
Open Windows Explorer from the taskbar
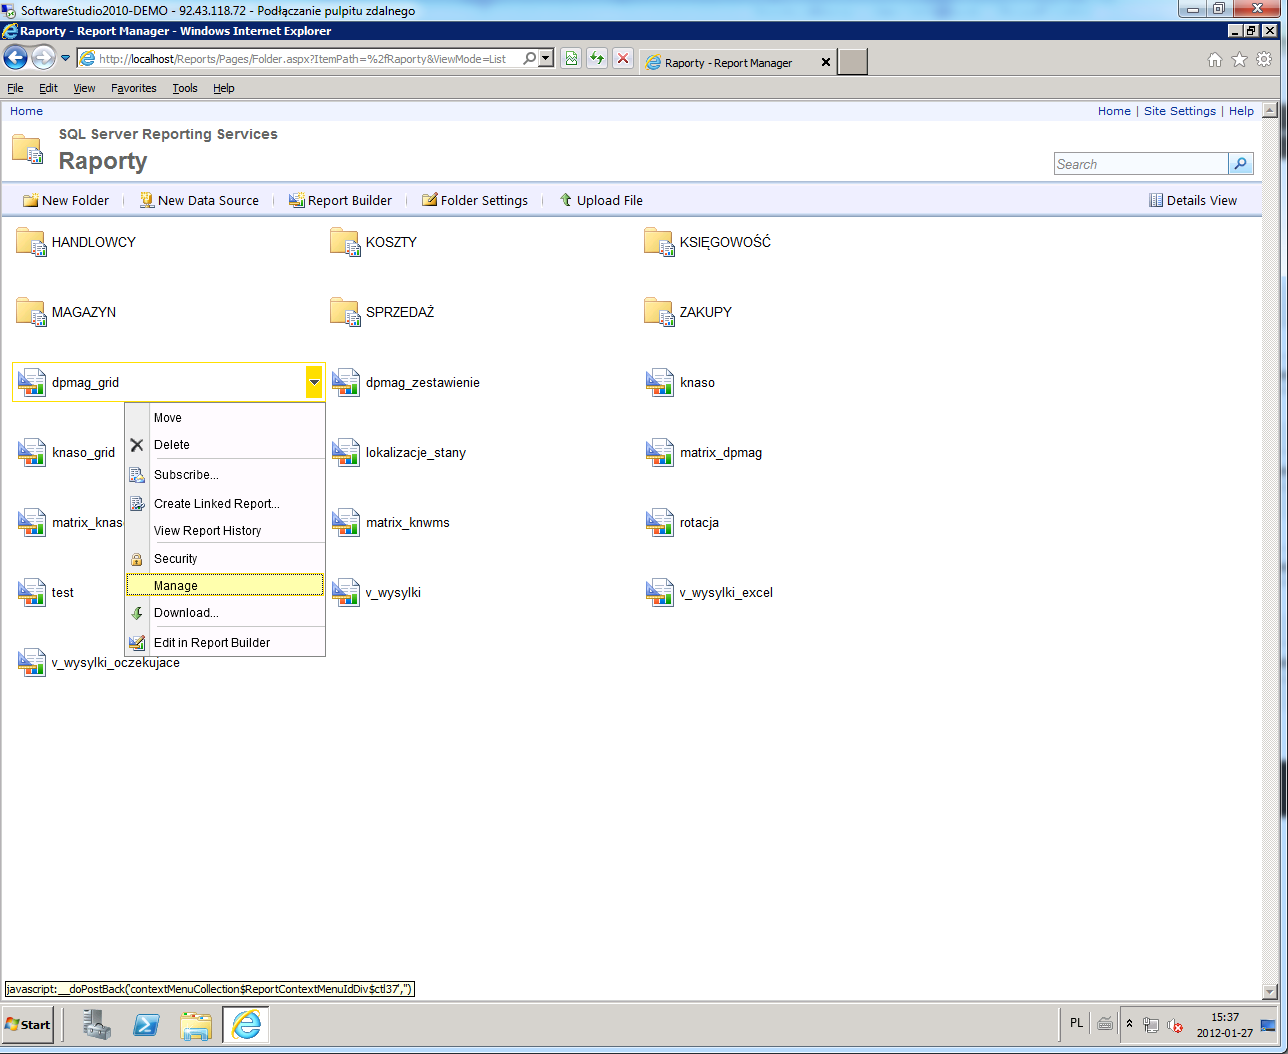(196, 1025)
